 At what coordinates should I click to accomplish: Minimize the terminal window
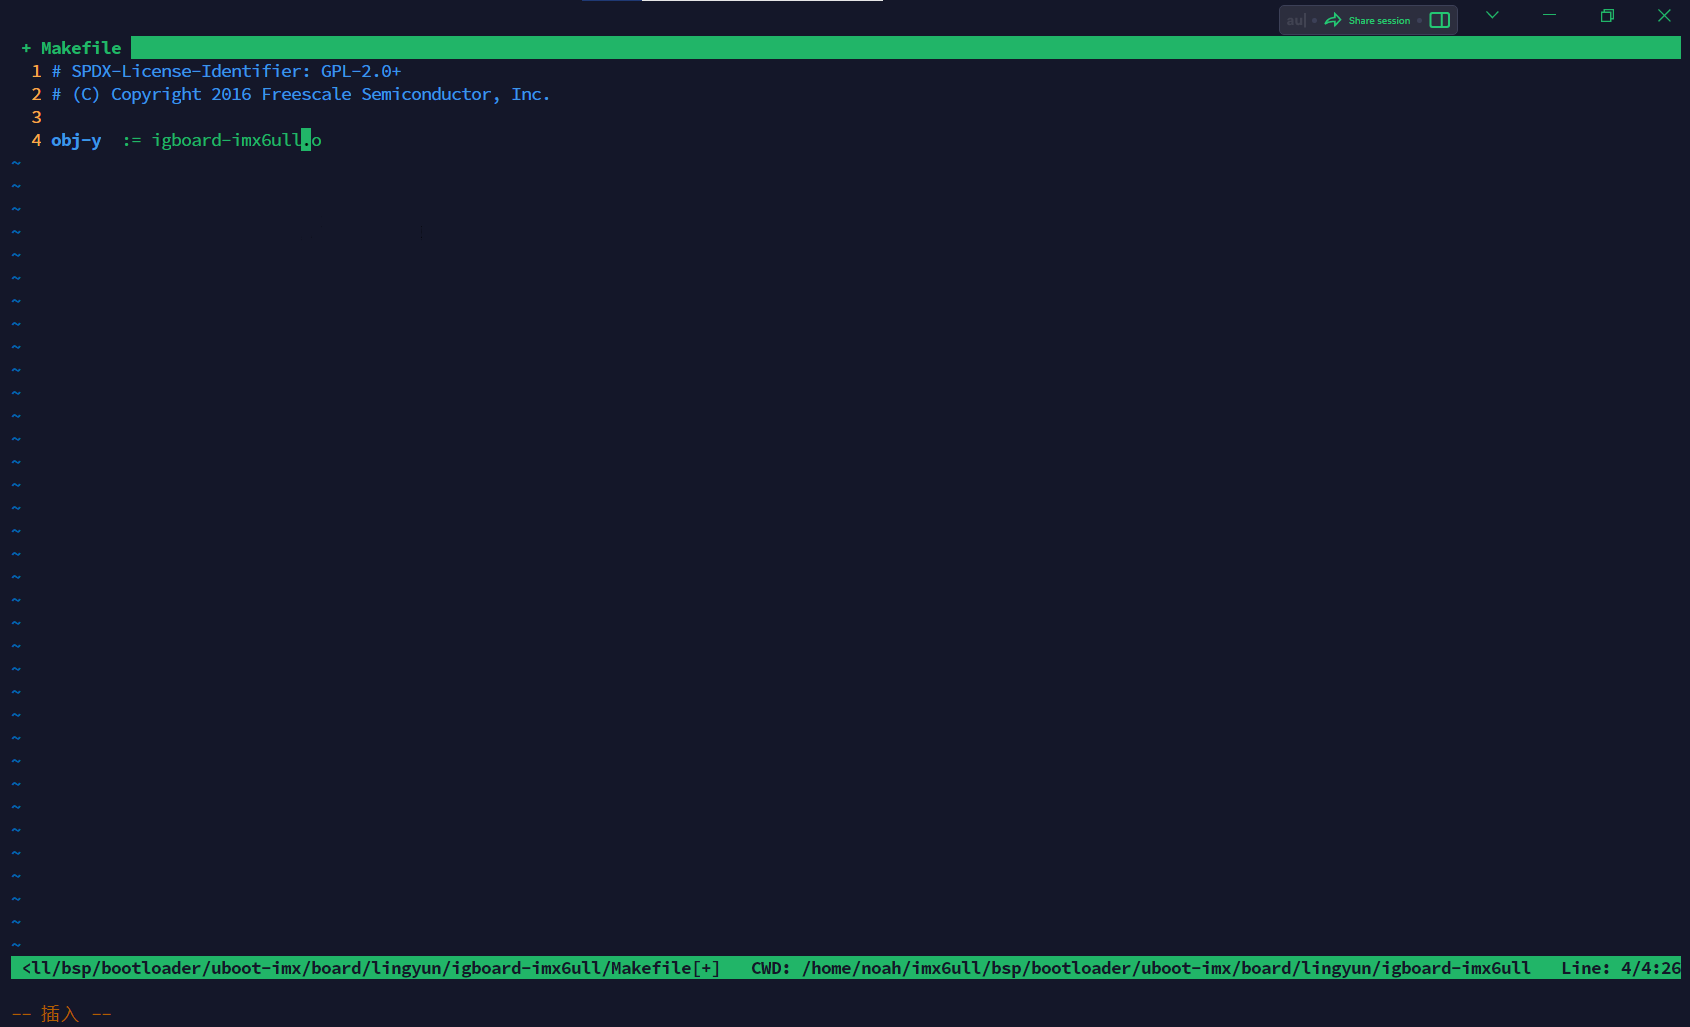coord(1549,15)
